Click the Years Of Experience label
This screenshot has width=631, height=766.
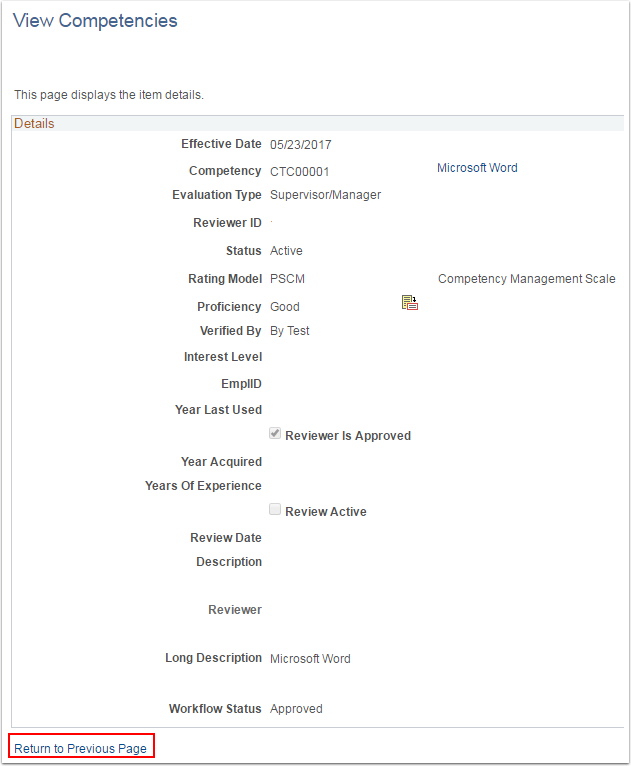[x=203, y=486]
